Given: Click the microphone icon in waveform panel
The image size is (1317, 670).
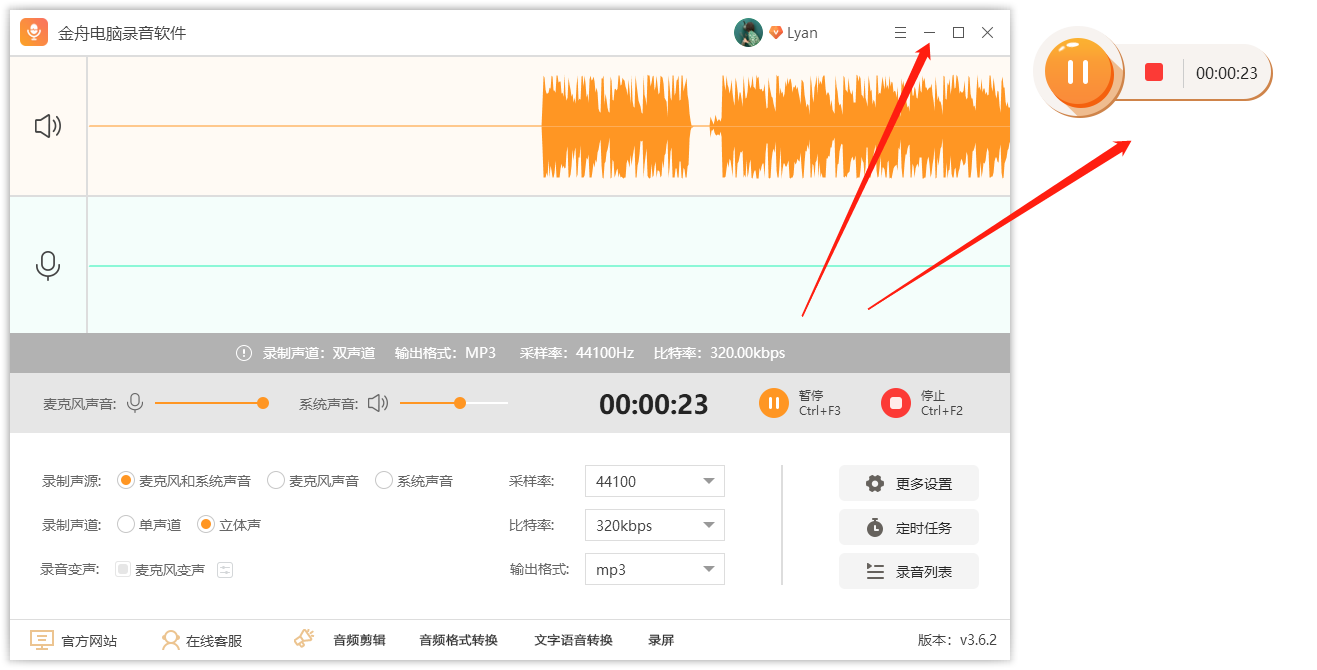Looking at the screenshot, I should pos(48,265).
